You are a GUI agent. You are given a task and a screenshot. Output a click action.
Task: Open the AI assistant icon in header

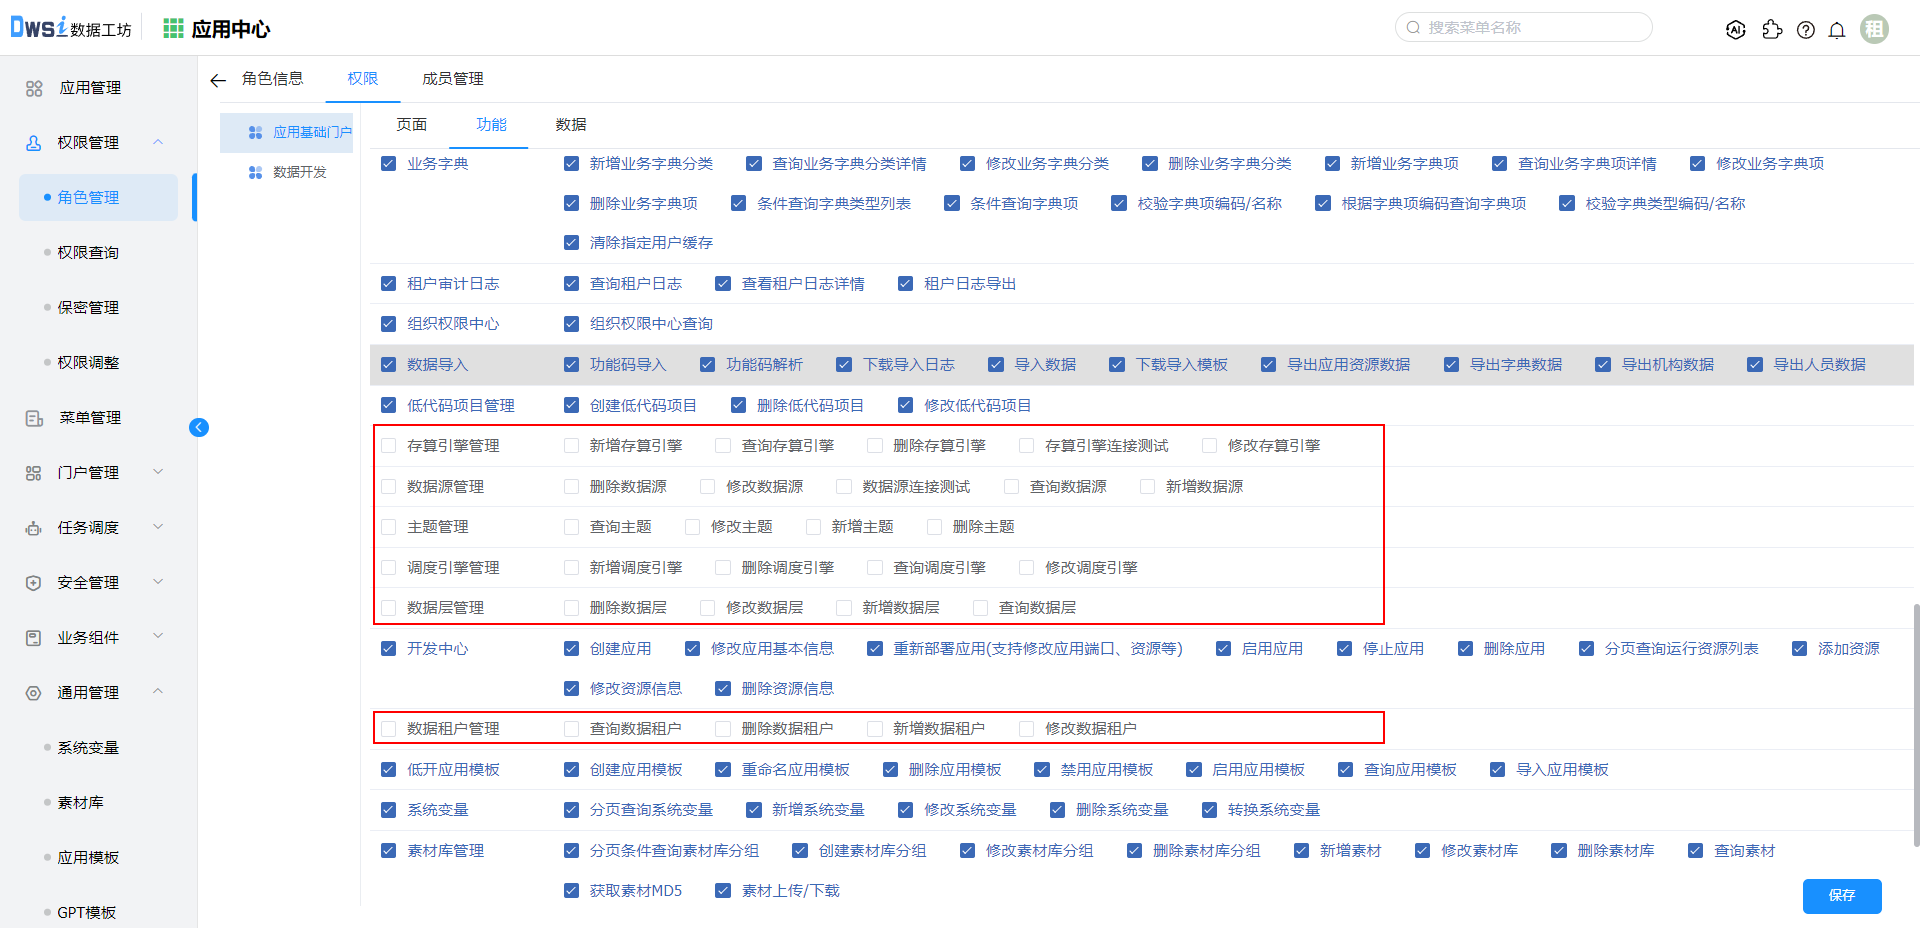click(x=1736, y=30)
